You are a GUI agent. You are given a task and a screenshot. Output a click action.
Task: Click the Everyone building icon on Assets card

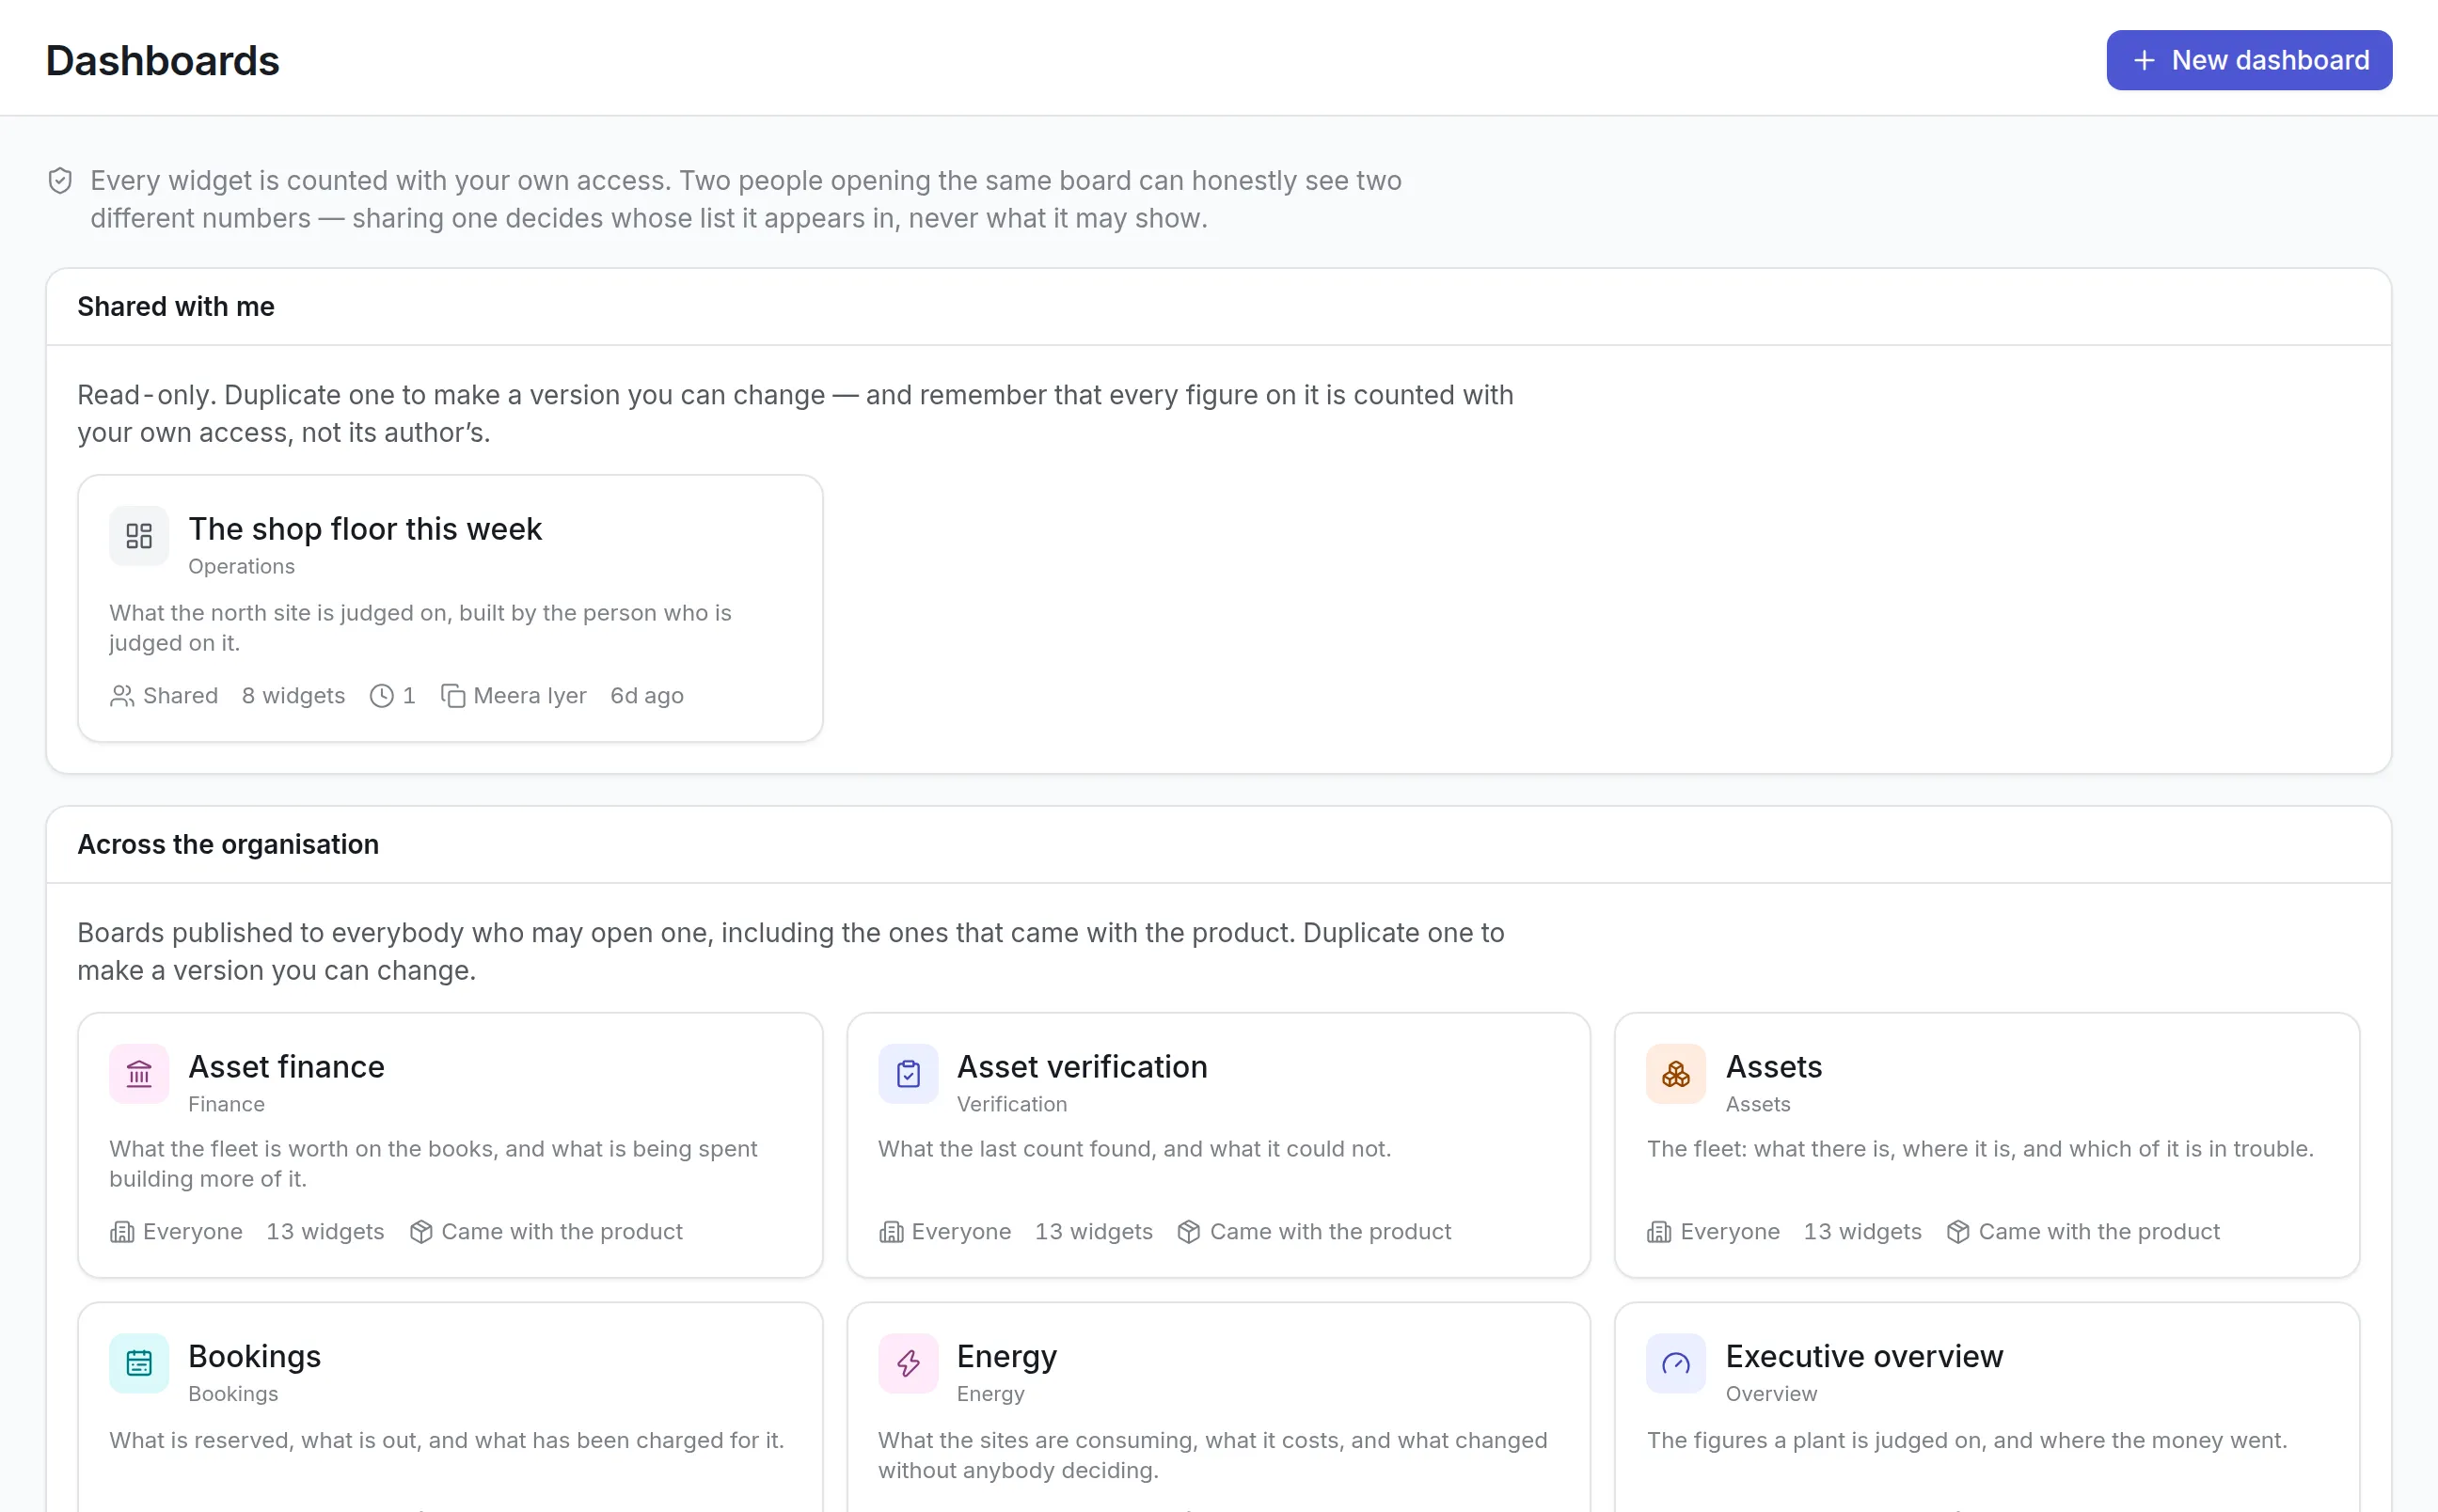1659,1232
